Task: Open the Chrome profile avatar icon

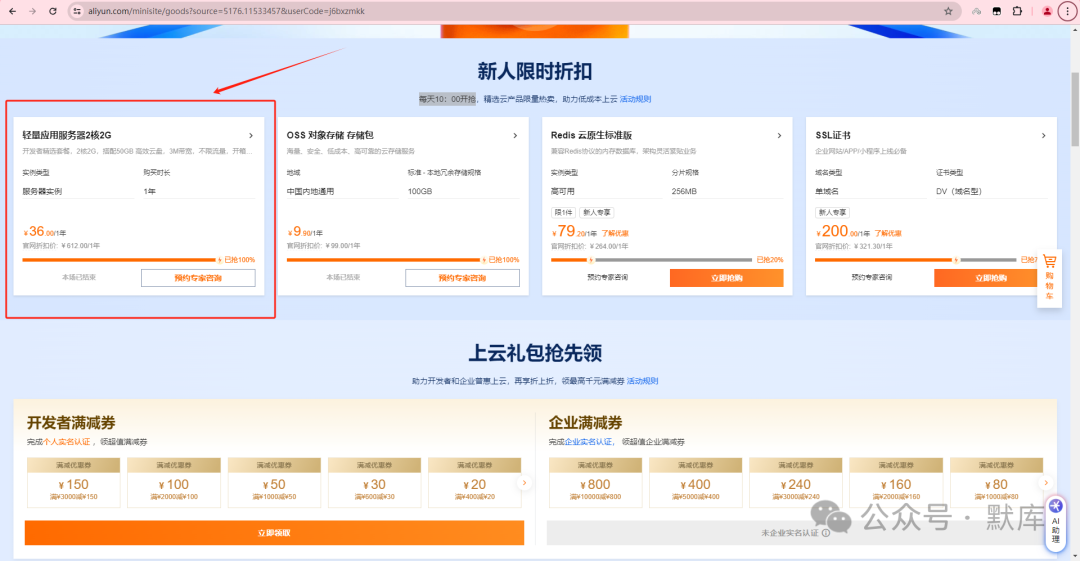Action: tap(1047, 11)
